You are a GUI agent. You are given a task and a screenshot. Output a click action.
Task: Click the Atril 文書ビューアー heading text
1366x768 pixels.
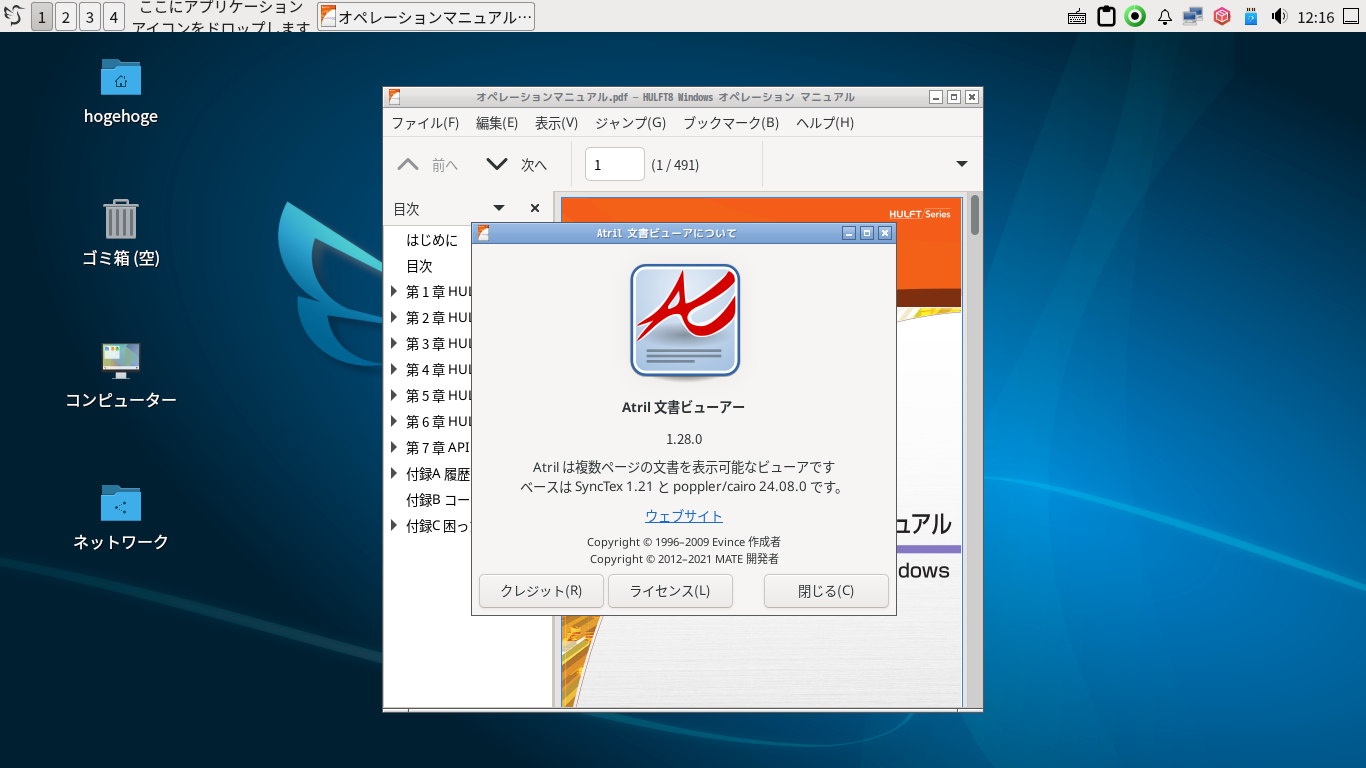pos(684,407)
